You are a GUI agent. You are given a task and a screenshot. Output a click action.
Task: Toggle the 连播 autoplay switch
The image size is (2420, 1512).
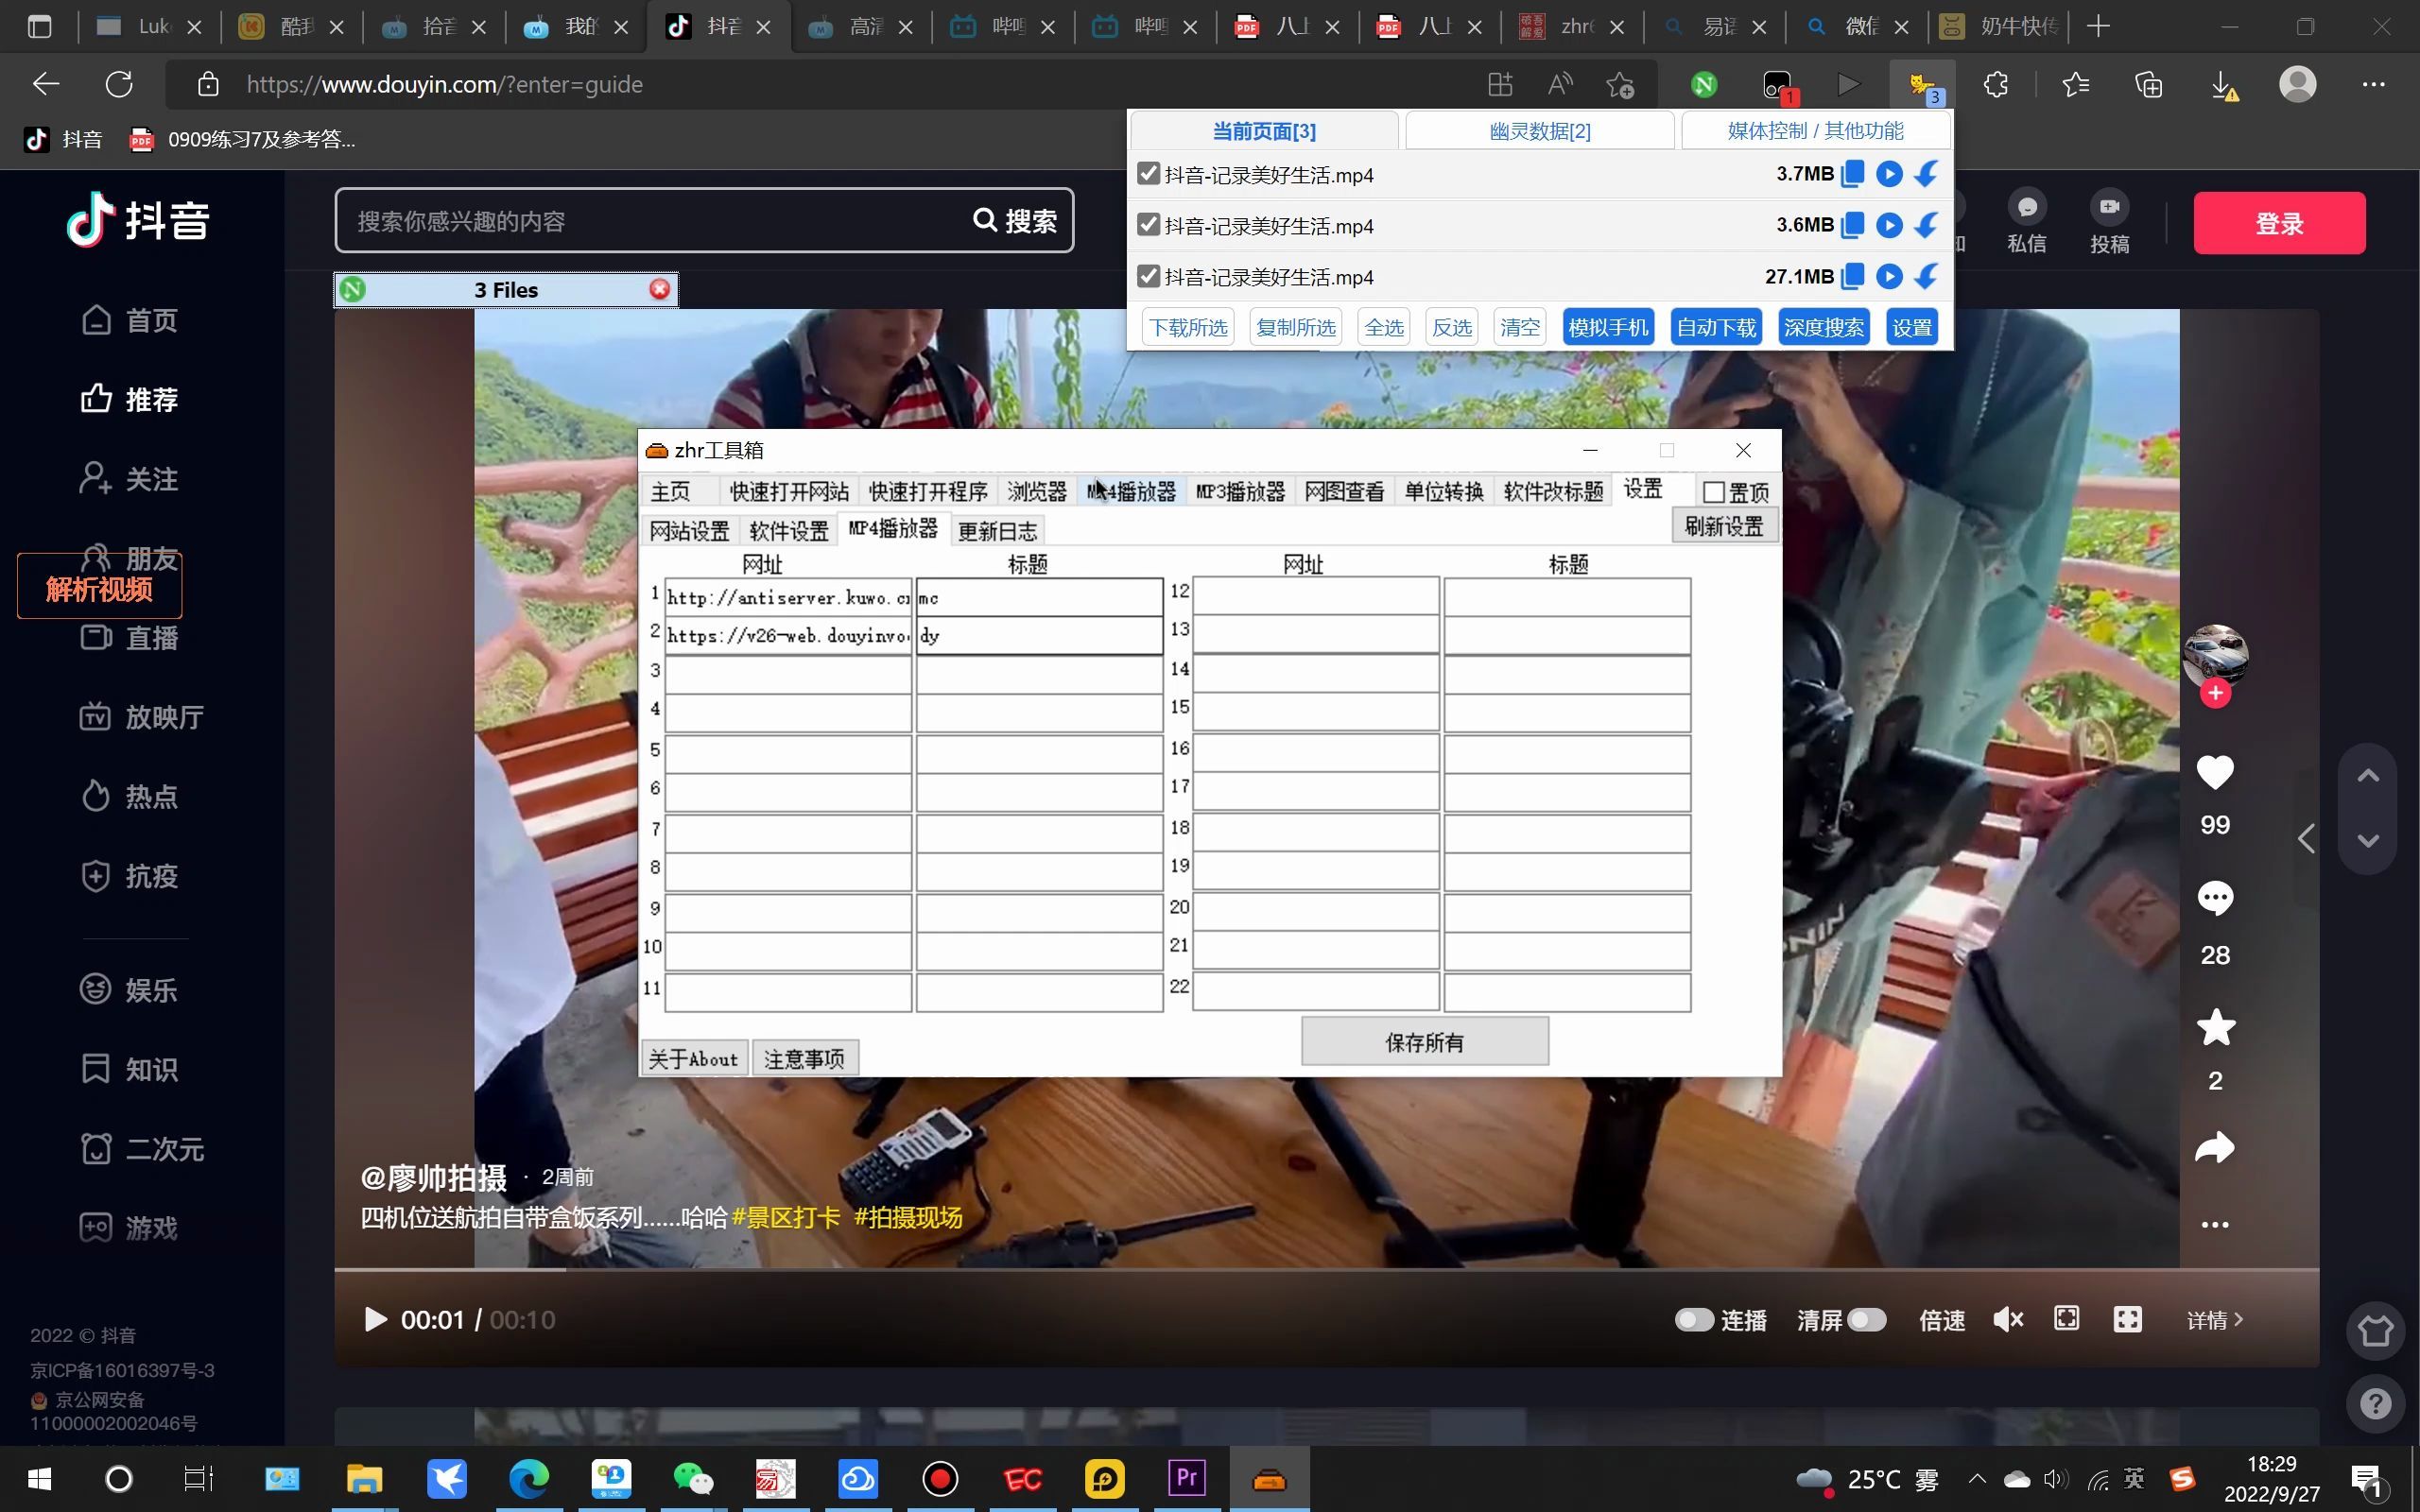(1694, 1320)
